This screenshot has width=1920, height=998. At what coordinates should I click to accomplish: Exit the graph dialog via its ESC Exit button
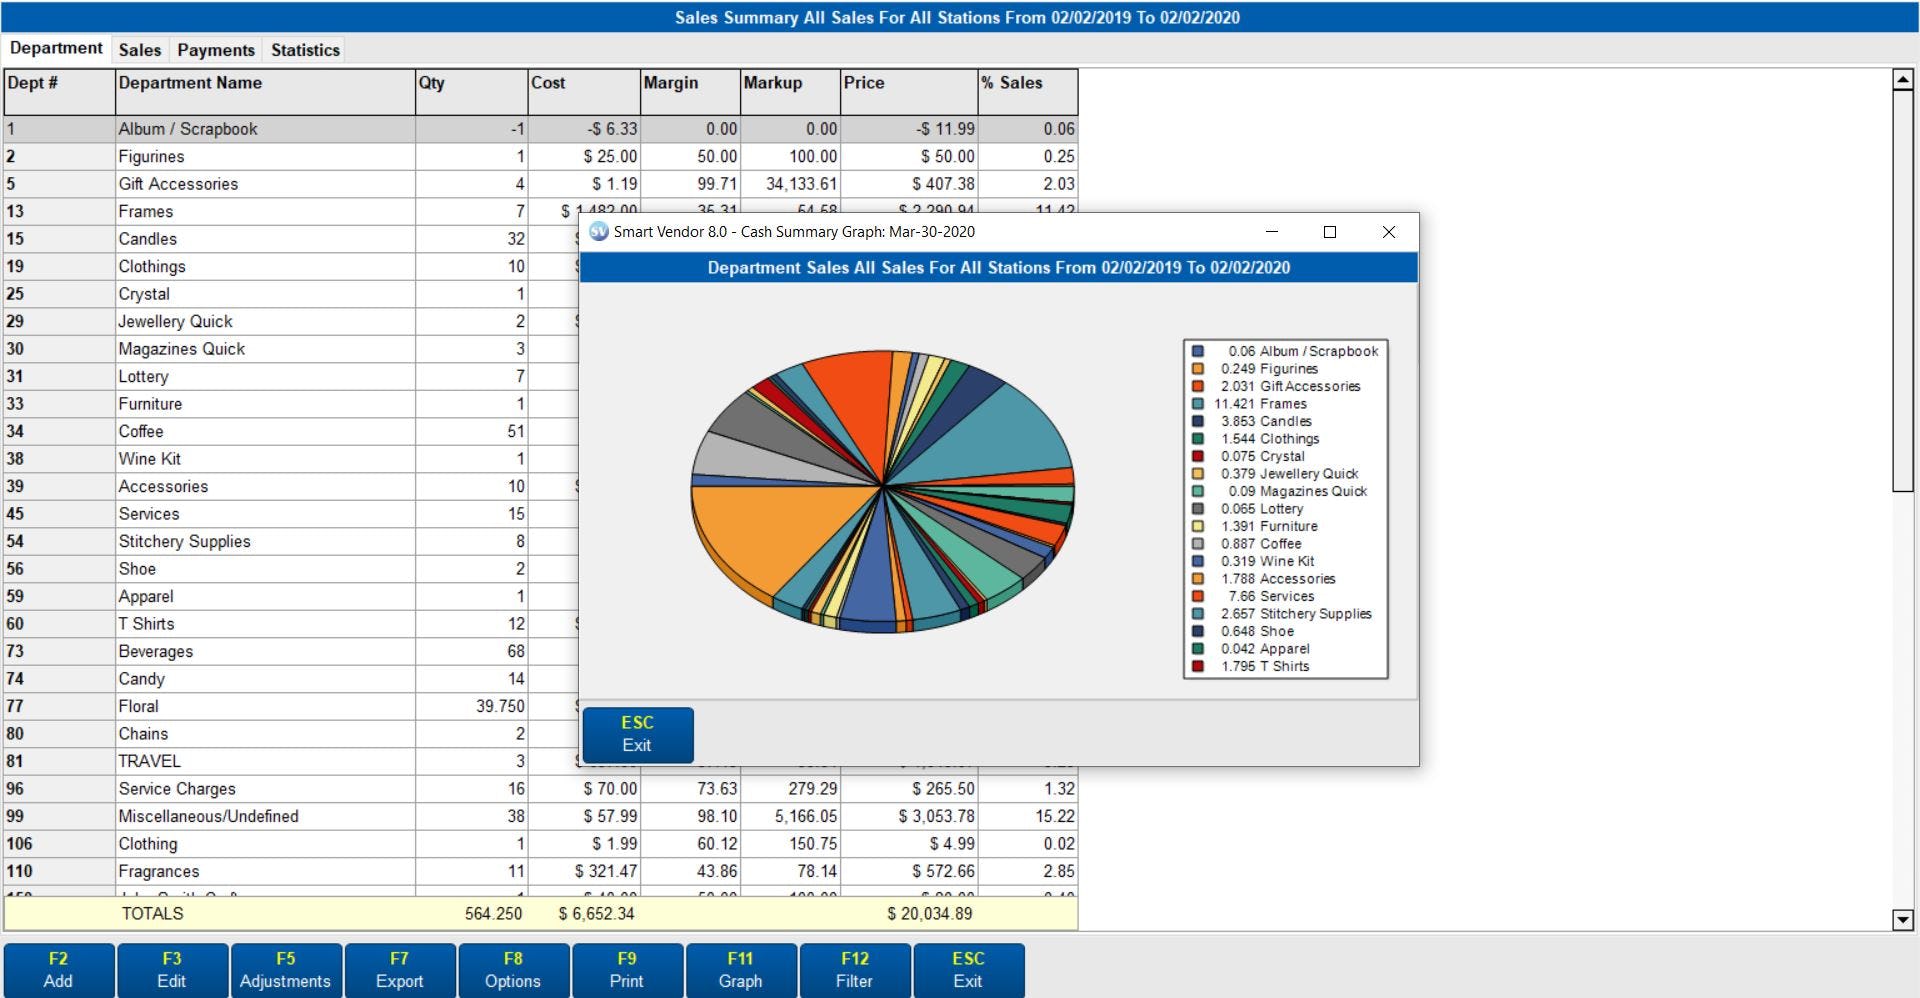point(638,734)
